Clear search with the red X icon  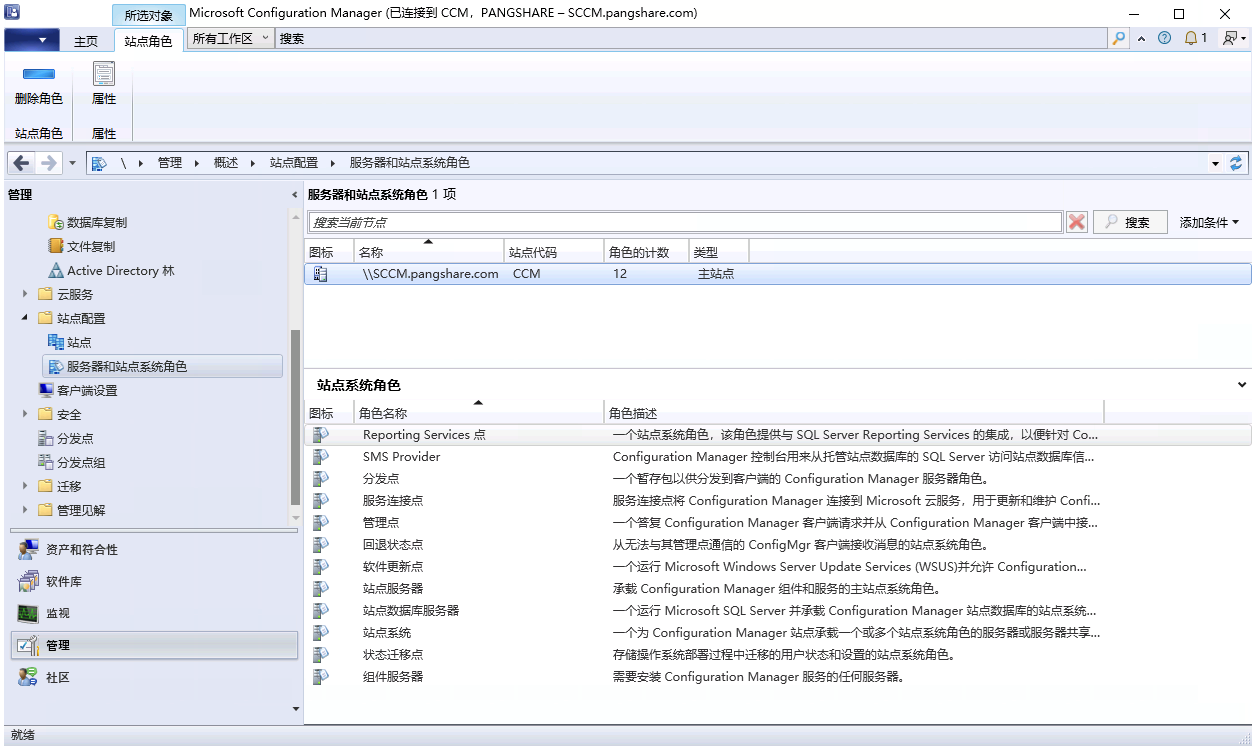[x=1077, y=222]
